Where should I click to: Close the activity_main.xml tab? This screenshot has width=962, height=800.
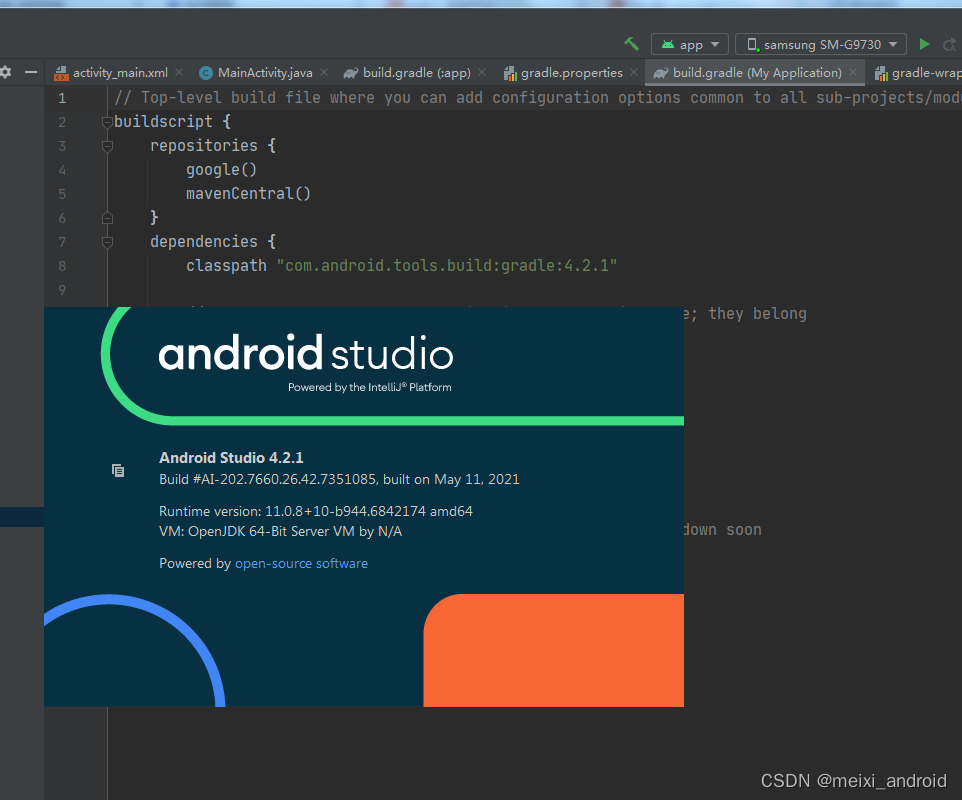point(178,72)
